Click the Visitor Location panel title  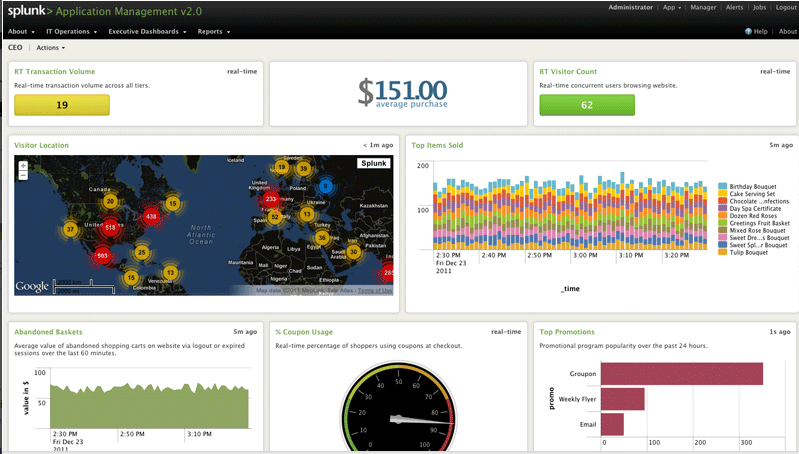tap(41, 145)
